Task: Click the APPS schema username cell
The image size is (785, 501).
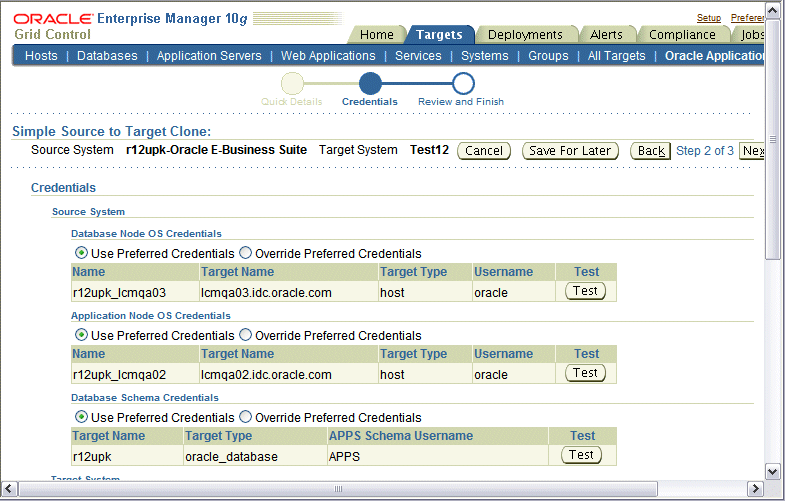Action: [x=438, y=456]
